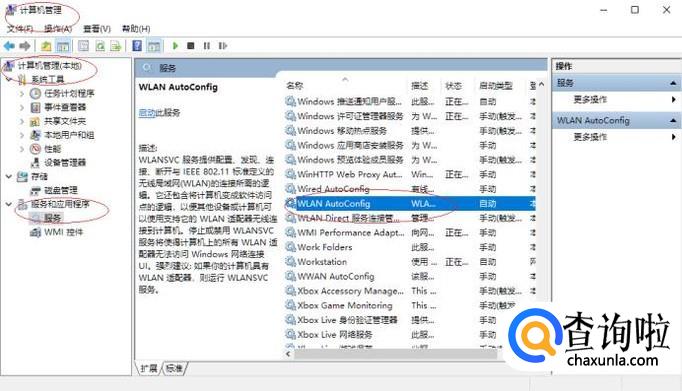Select 磁盘管理 in the tree

(x=61, y=190)
